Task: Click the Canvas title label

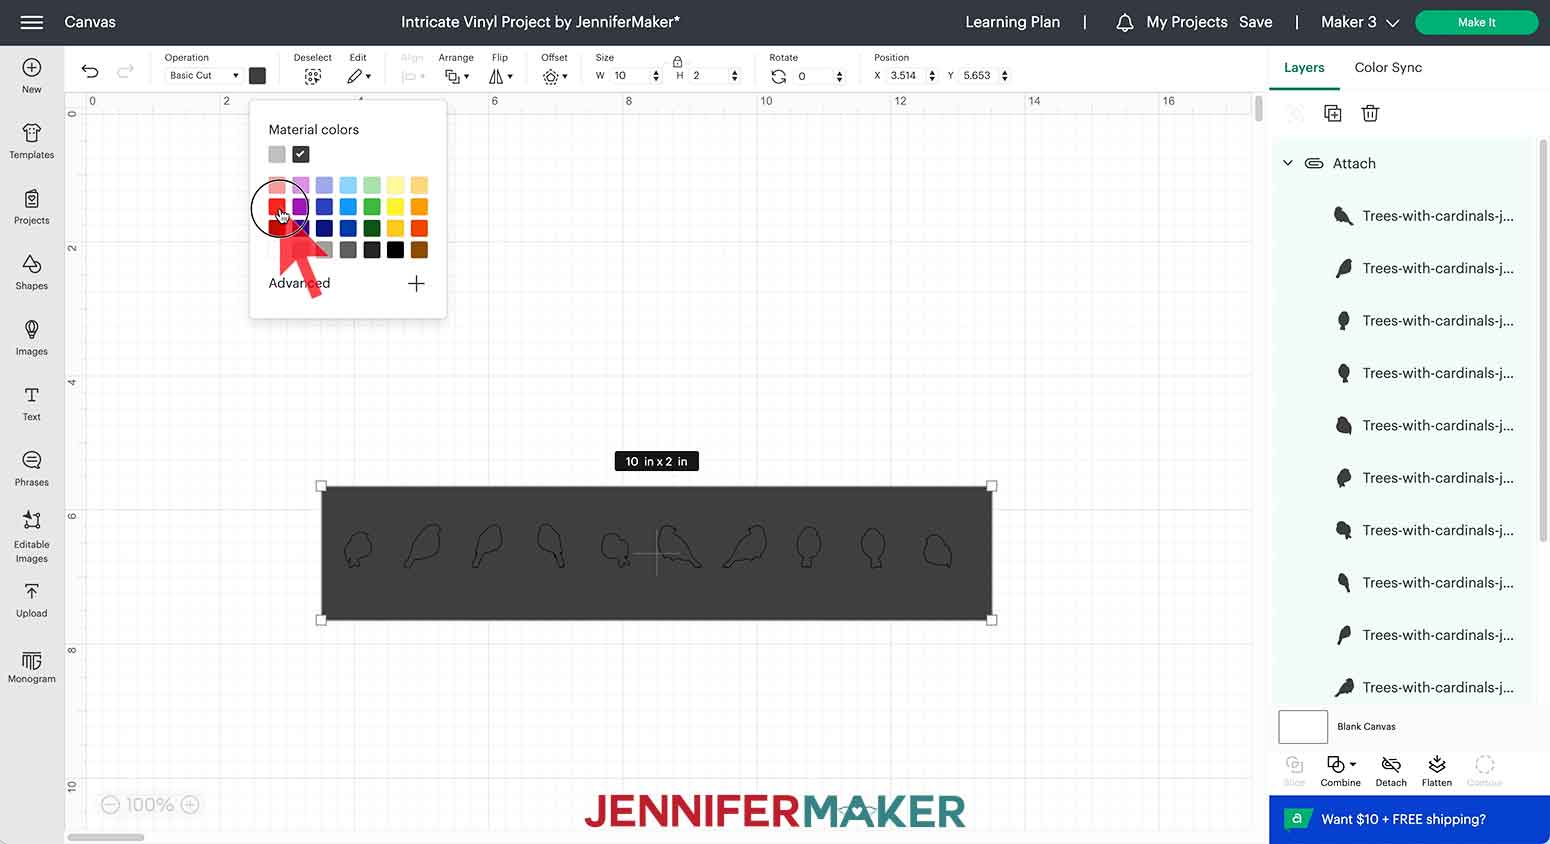Action: pyautogui.click(x=90, y=22)
